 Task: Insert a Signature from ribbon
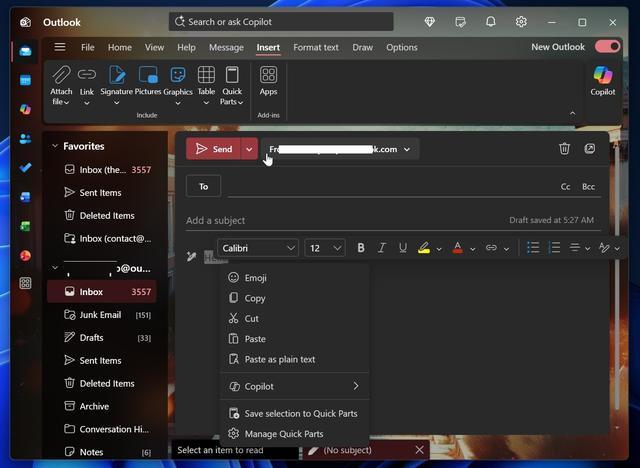tap(117, 86)
